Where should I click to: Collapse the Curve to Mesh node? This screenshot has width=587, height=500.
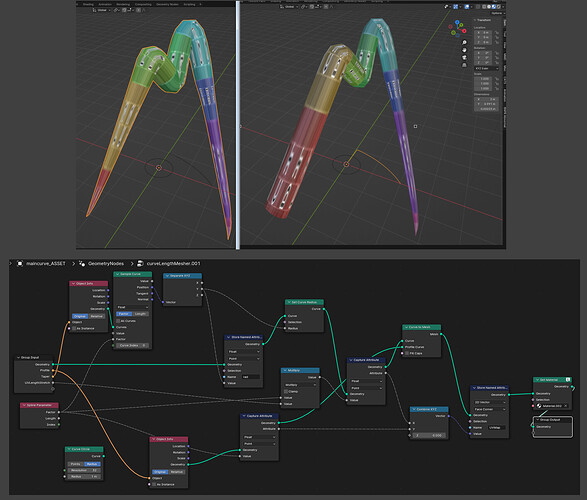406,327
